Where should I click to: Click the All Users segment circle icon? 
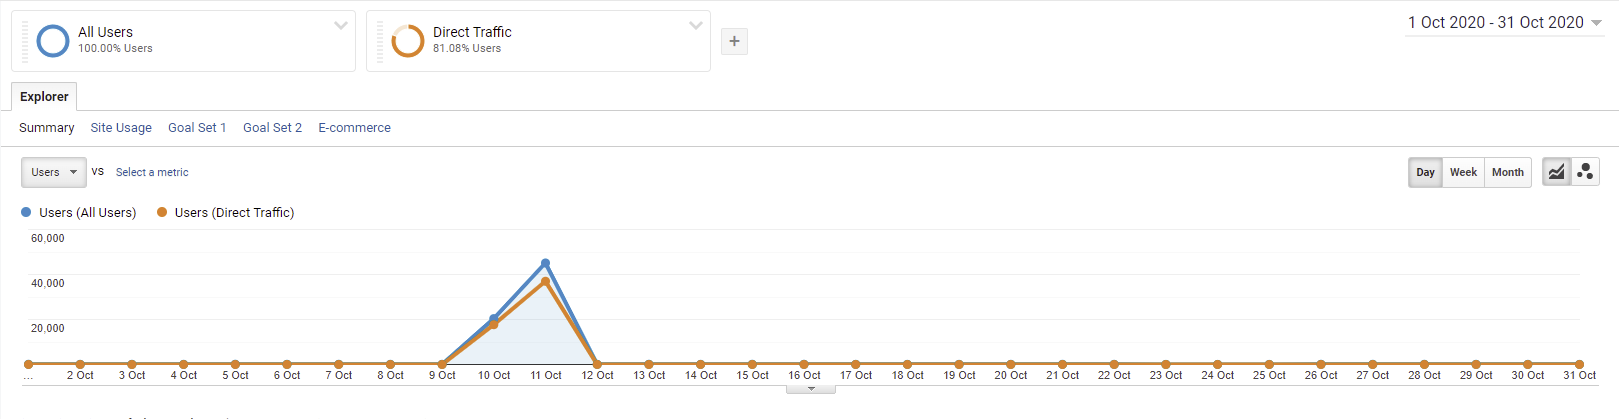(52, 41)
